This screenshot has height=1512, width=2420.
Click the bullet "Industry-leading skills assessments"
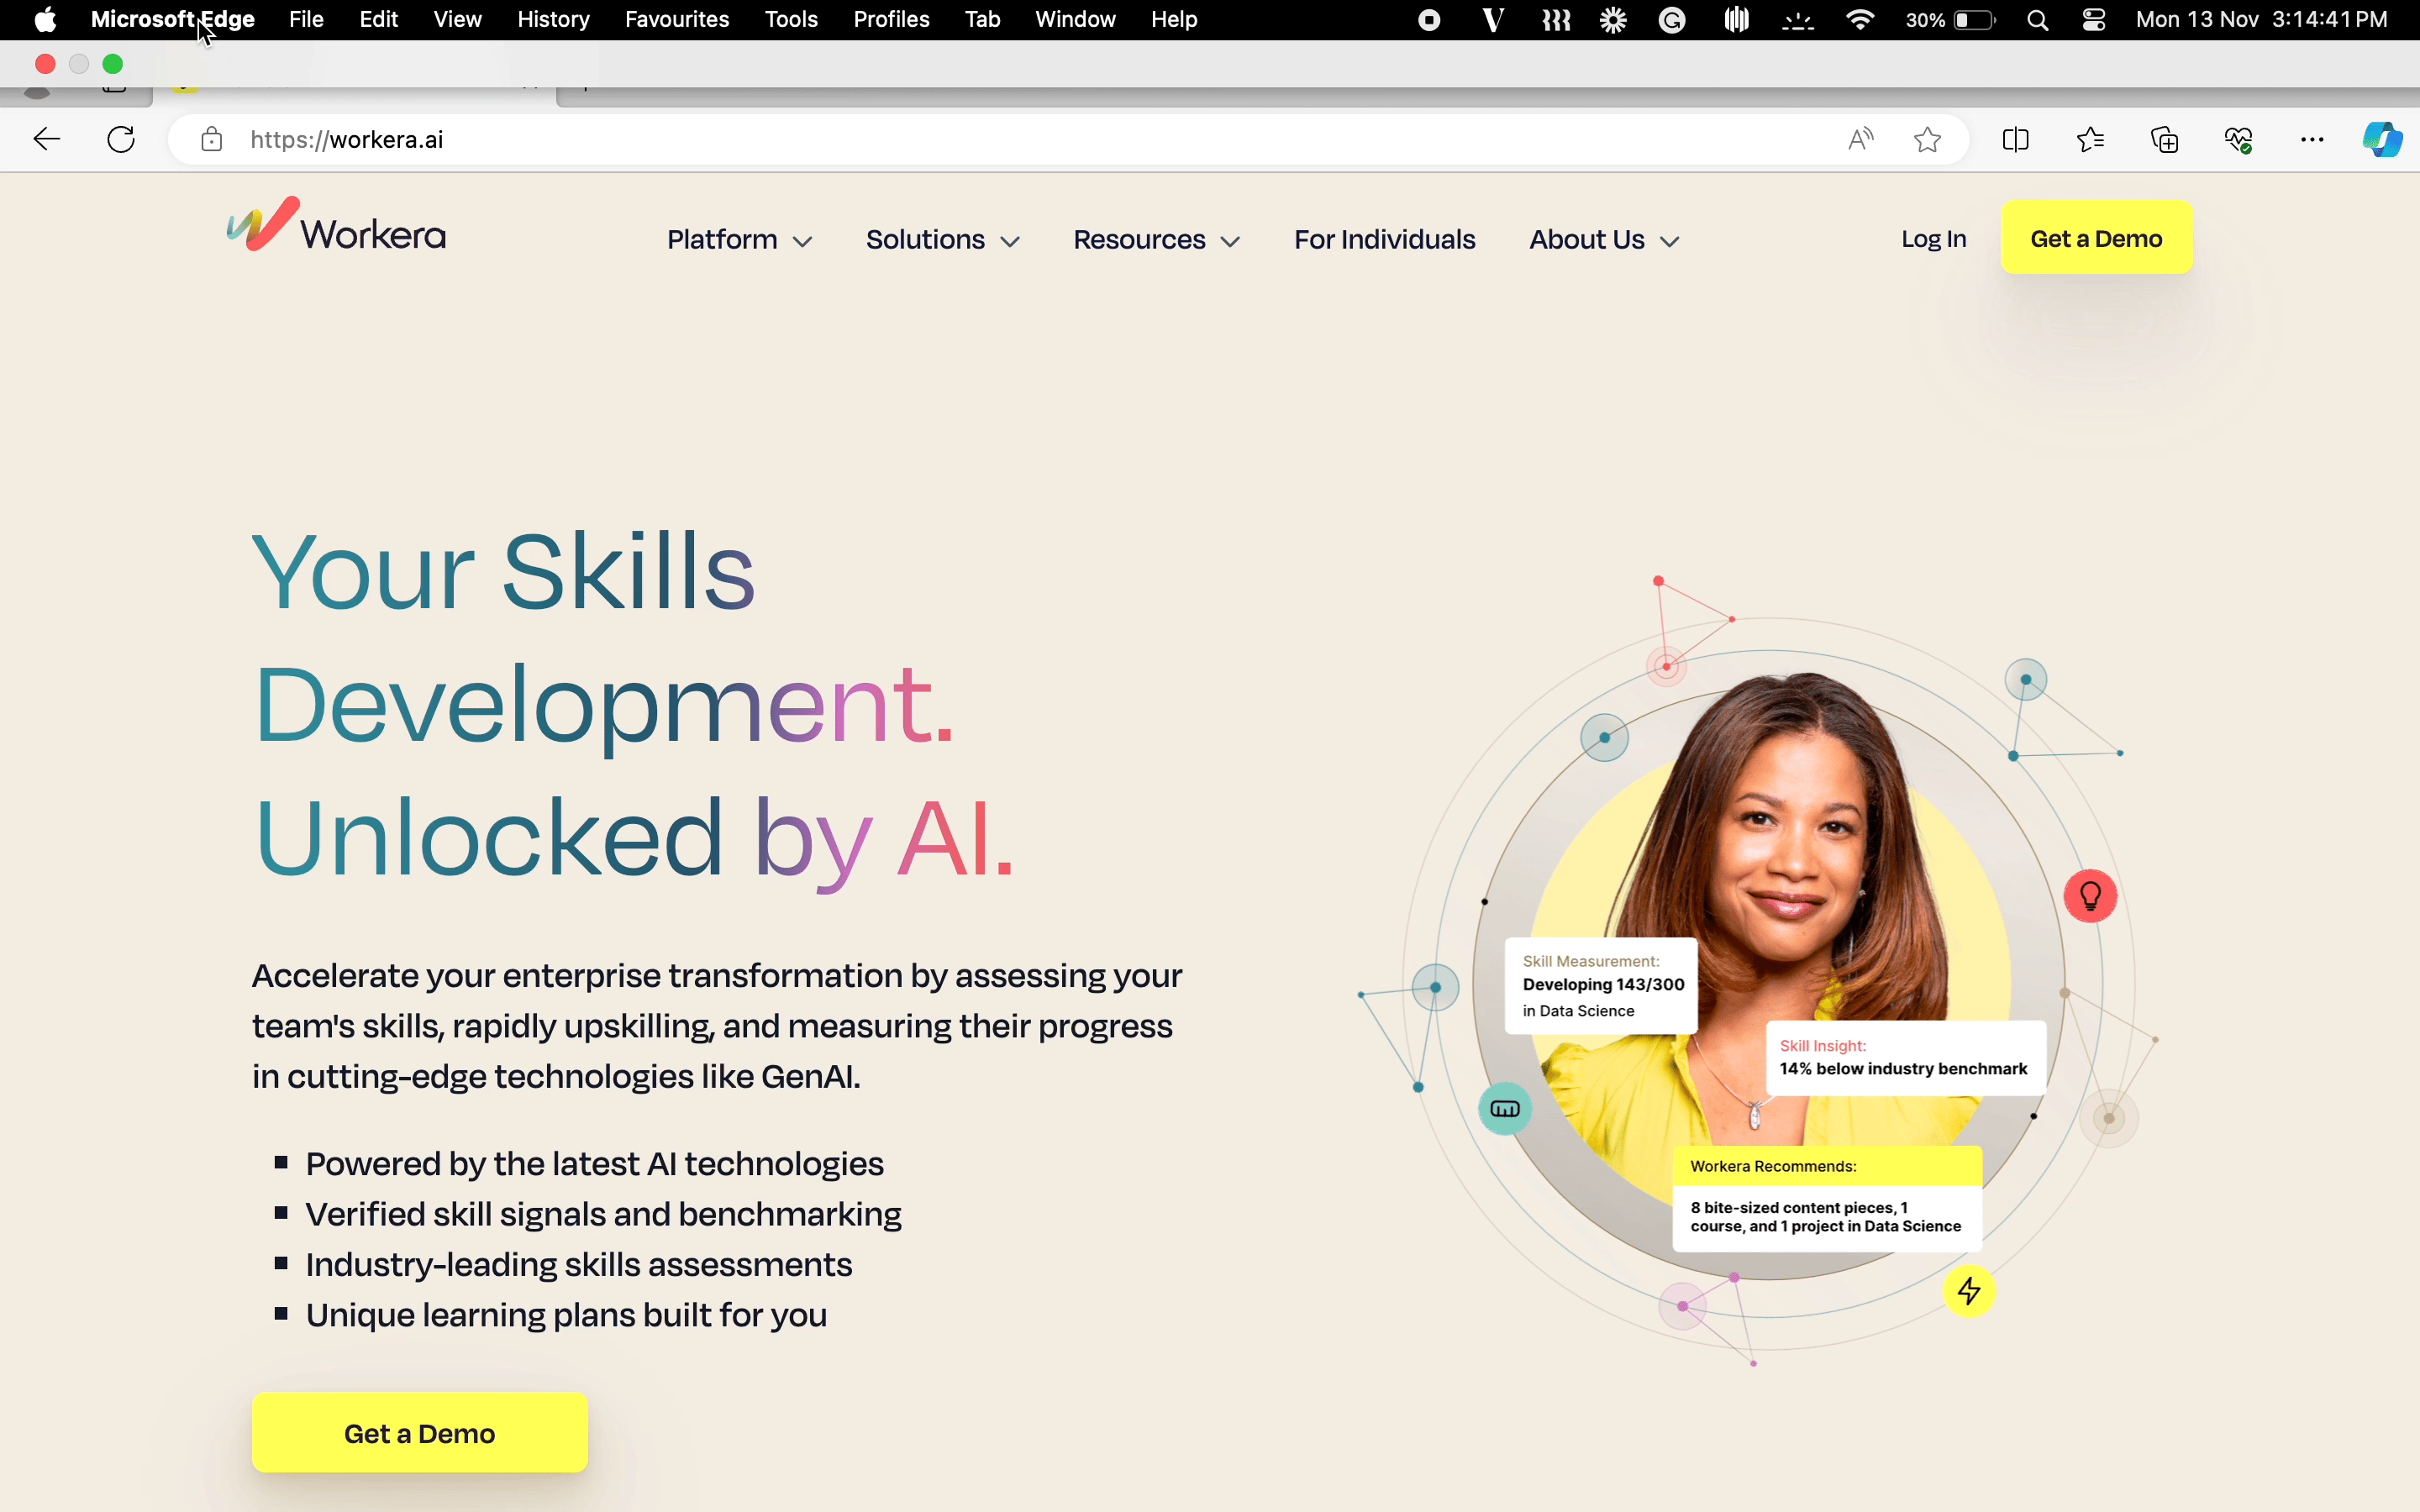(579, 1265)
